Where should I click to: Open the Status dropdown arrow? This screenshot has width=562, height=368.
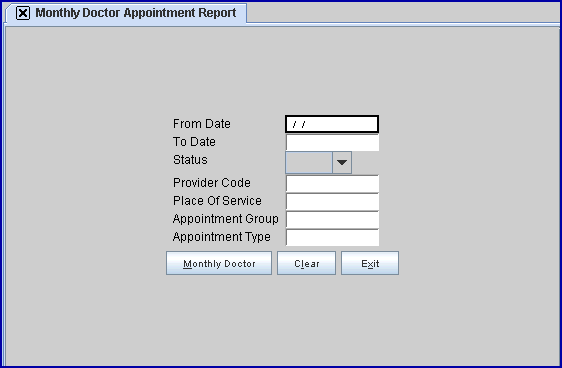click(342, 163)
